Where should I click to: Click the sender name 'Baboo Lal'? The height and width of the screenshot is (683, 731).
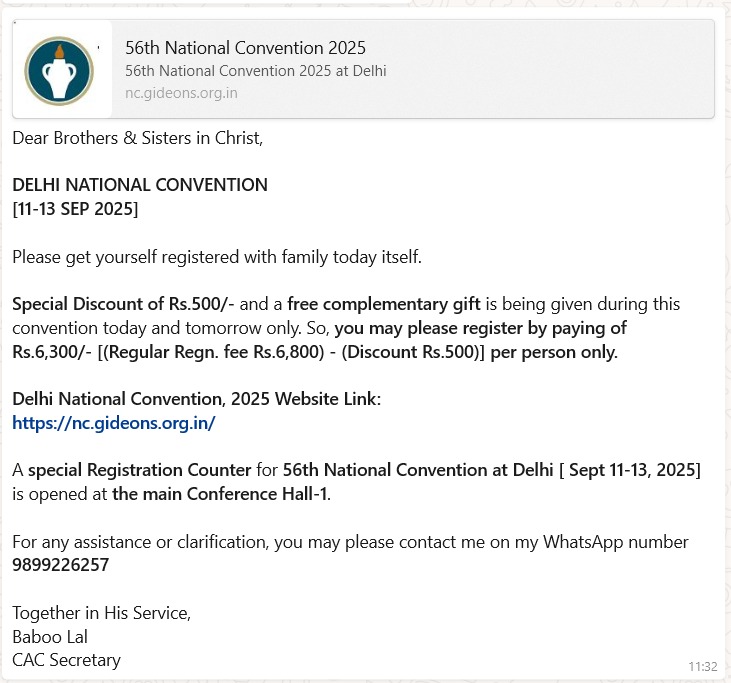50,636
